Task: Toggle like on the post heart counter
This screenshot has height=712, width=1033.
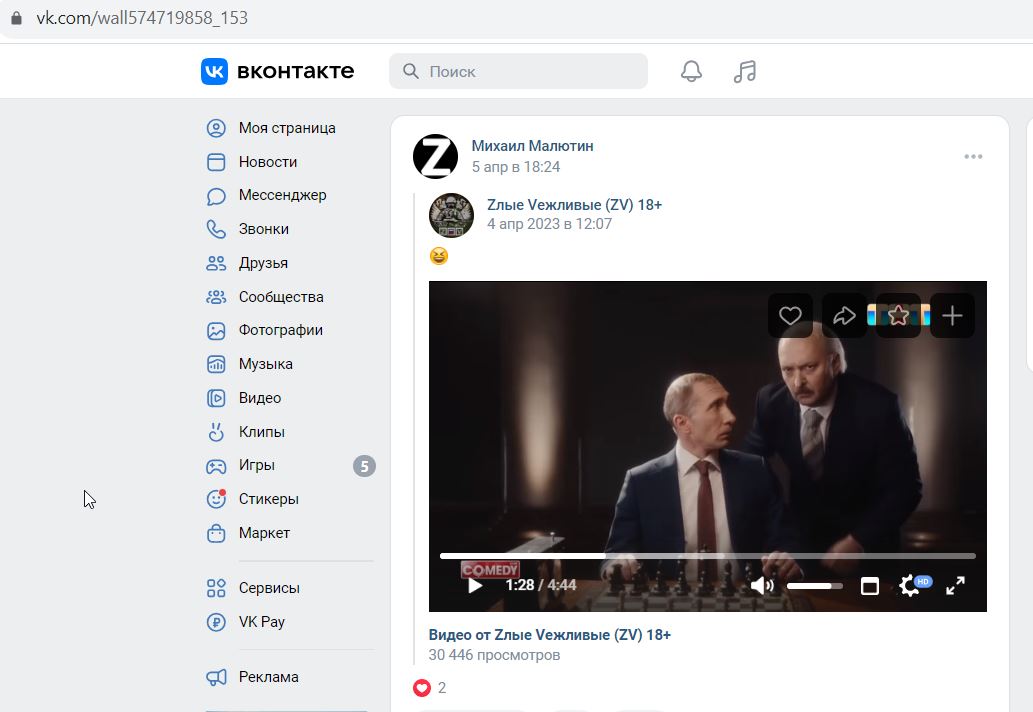Action: [x=430, y=688]
